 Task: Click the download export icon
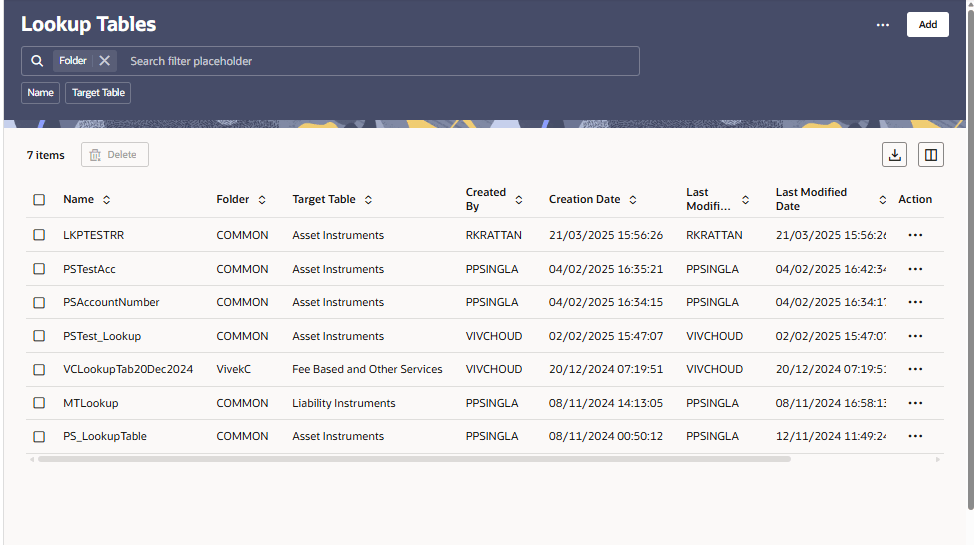pos(894,155)
